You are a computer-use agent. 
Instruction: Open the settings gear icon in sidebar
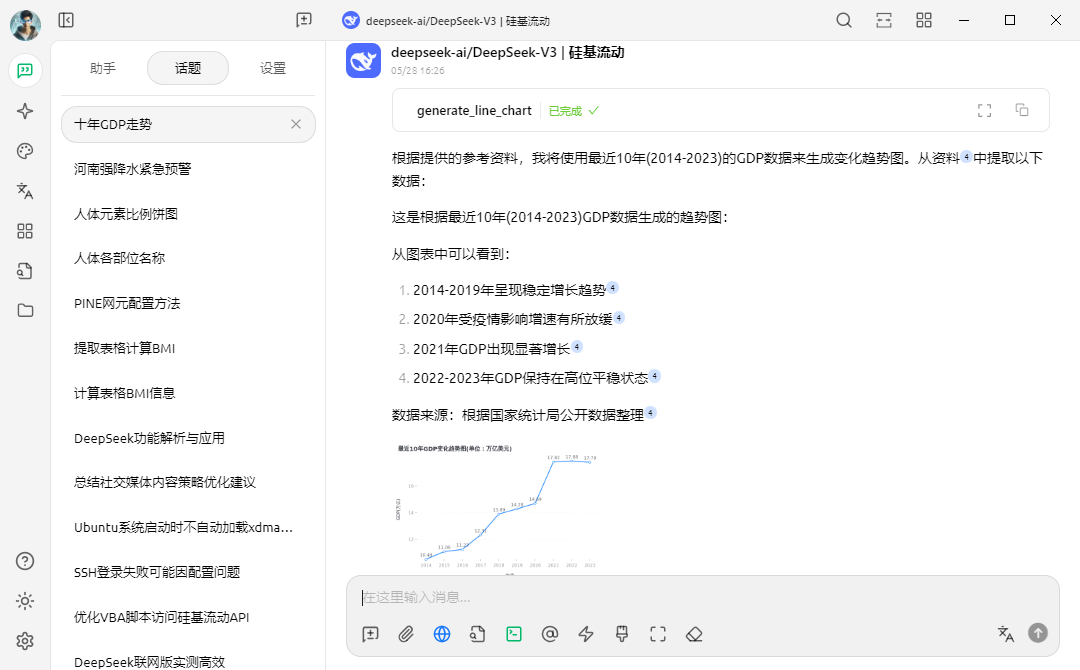(25, 641)
